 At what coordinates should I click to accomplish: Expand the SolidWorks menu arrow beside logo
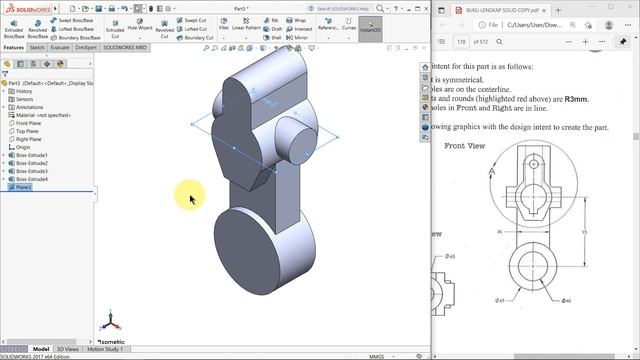[x=55, y=9]
